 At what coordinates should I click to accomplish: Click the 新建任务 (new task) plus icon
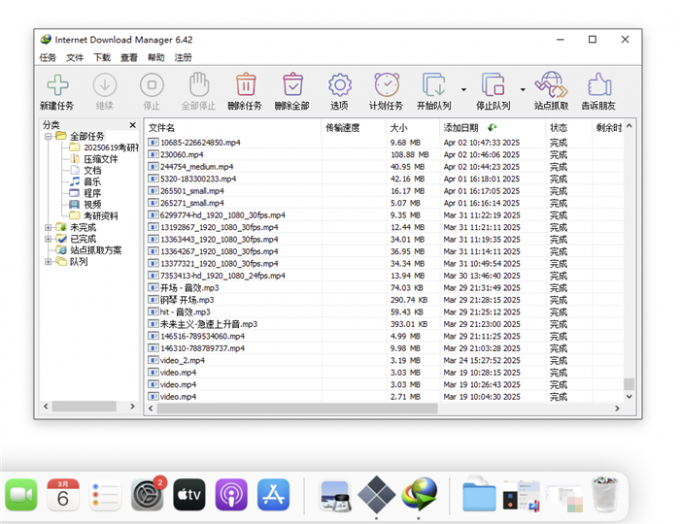click(x=57, y=85)
